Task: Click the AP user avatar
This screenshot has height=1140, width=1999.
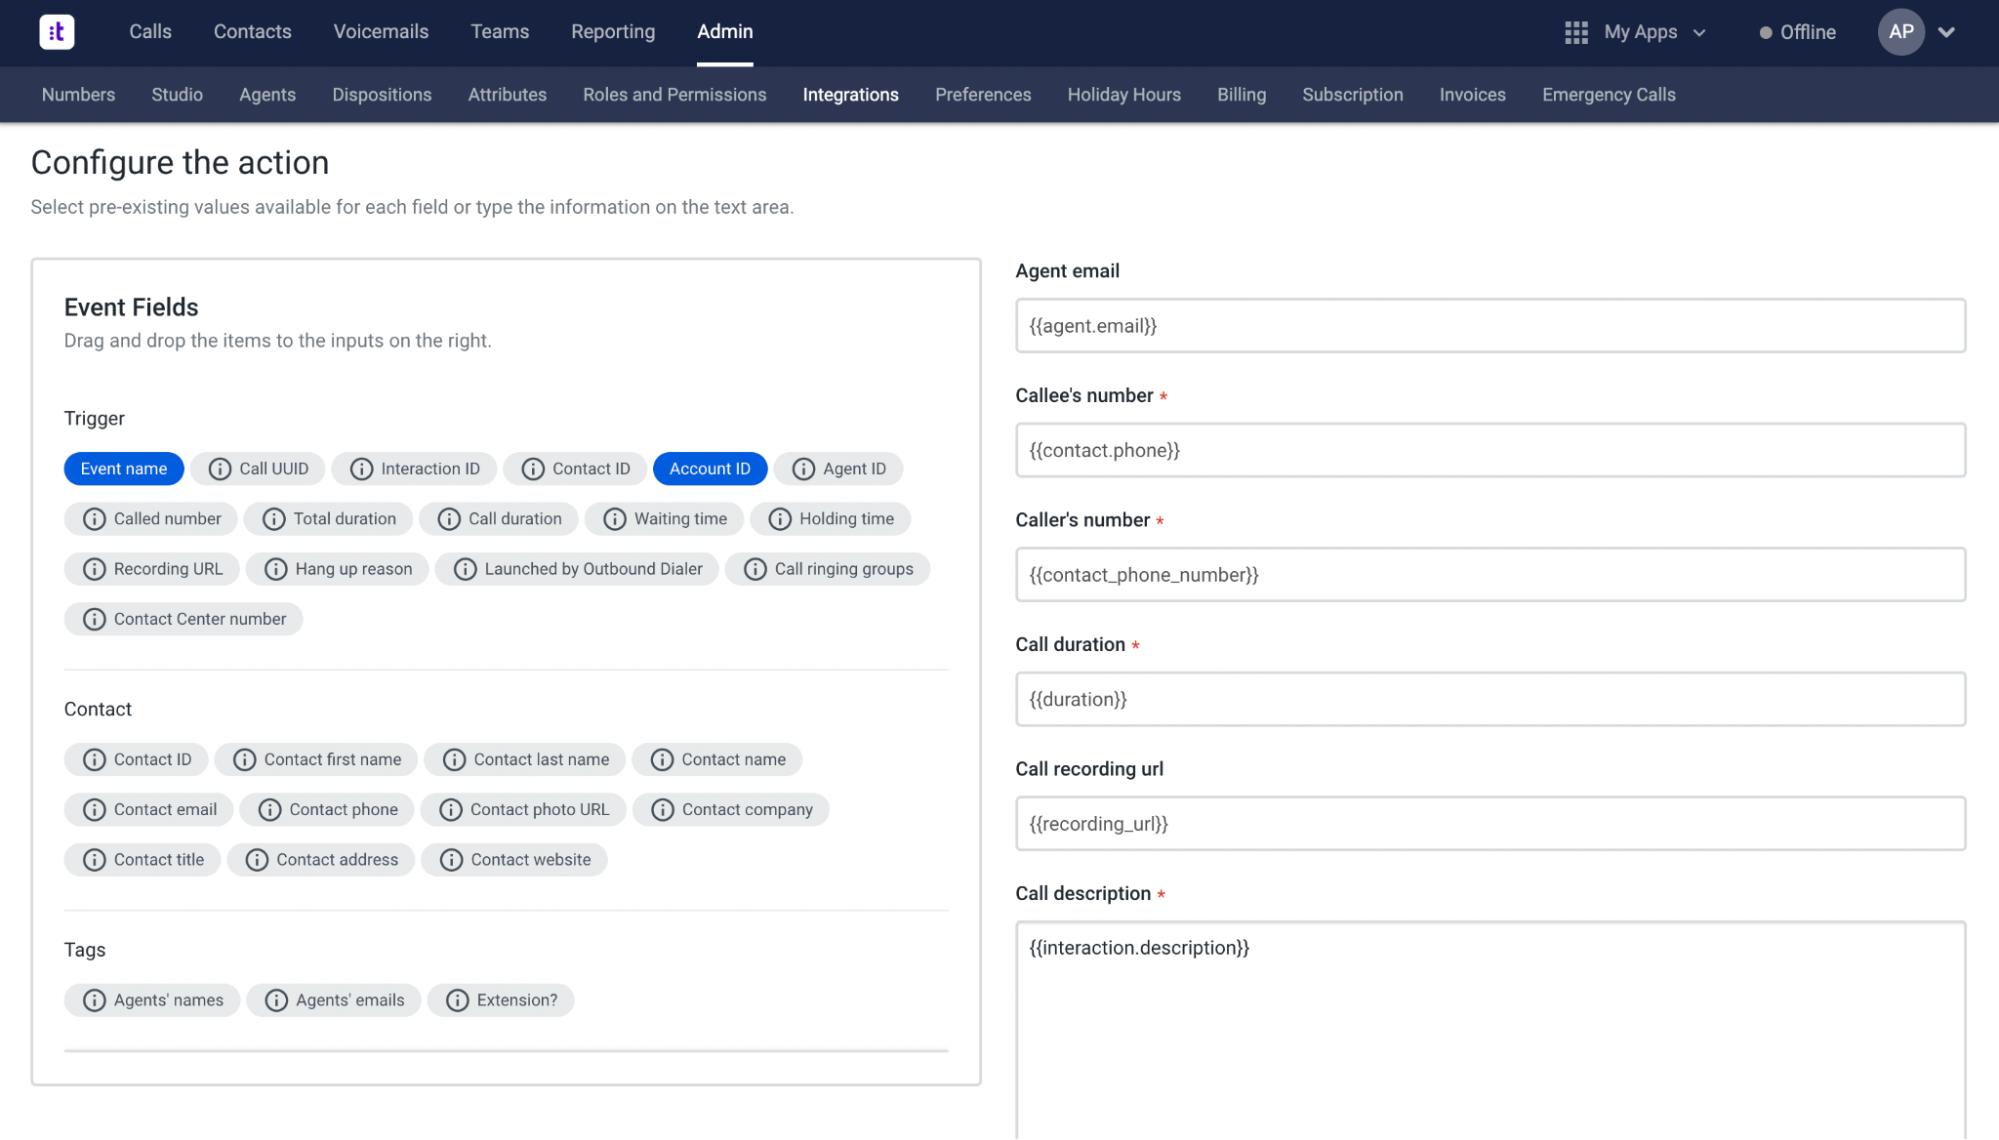Action: pos(1901,32)
